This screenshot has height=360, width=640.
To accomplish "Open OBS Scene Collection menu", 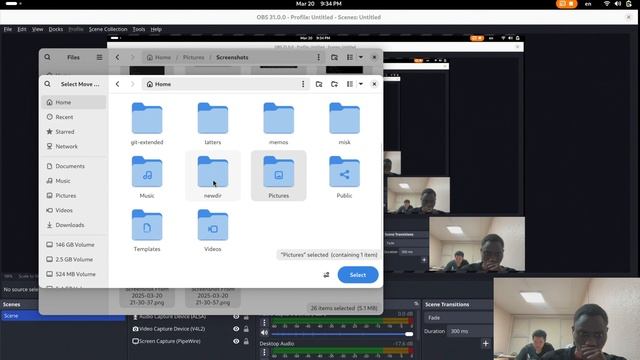I will (108, 29).
